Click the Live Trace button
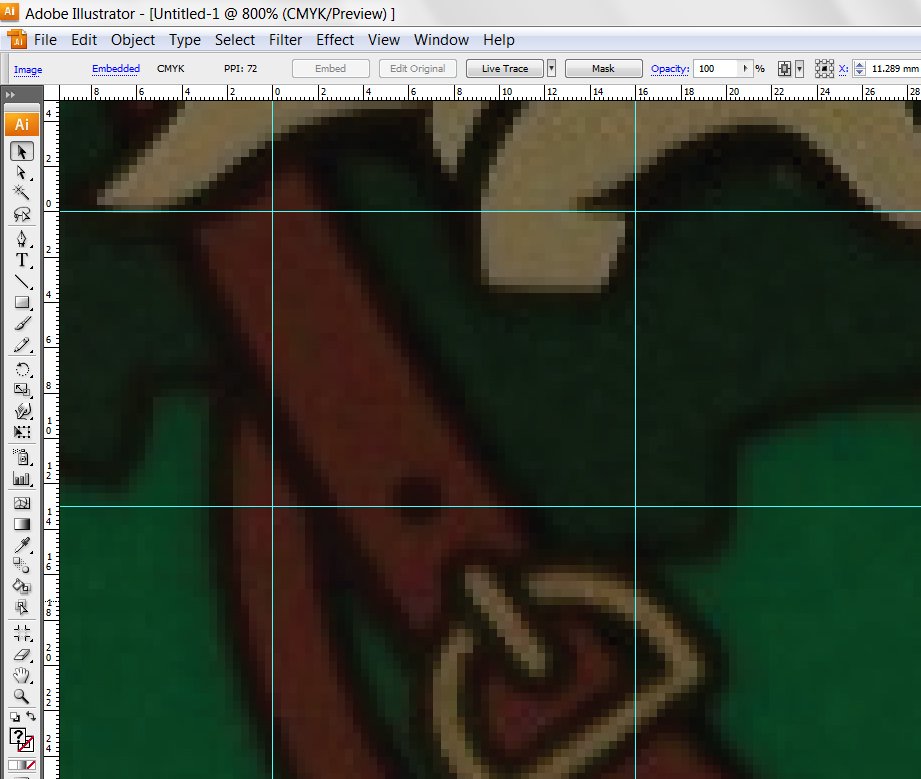The height and width of the screenshot is (779, 921). [x=504, y=69]
